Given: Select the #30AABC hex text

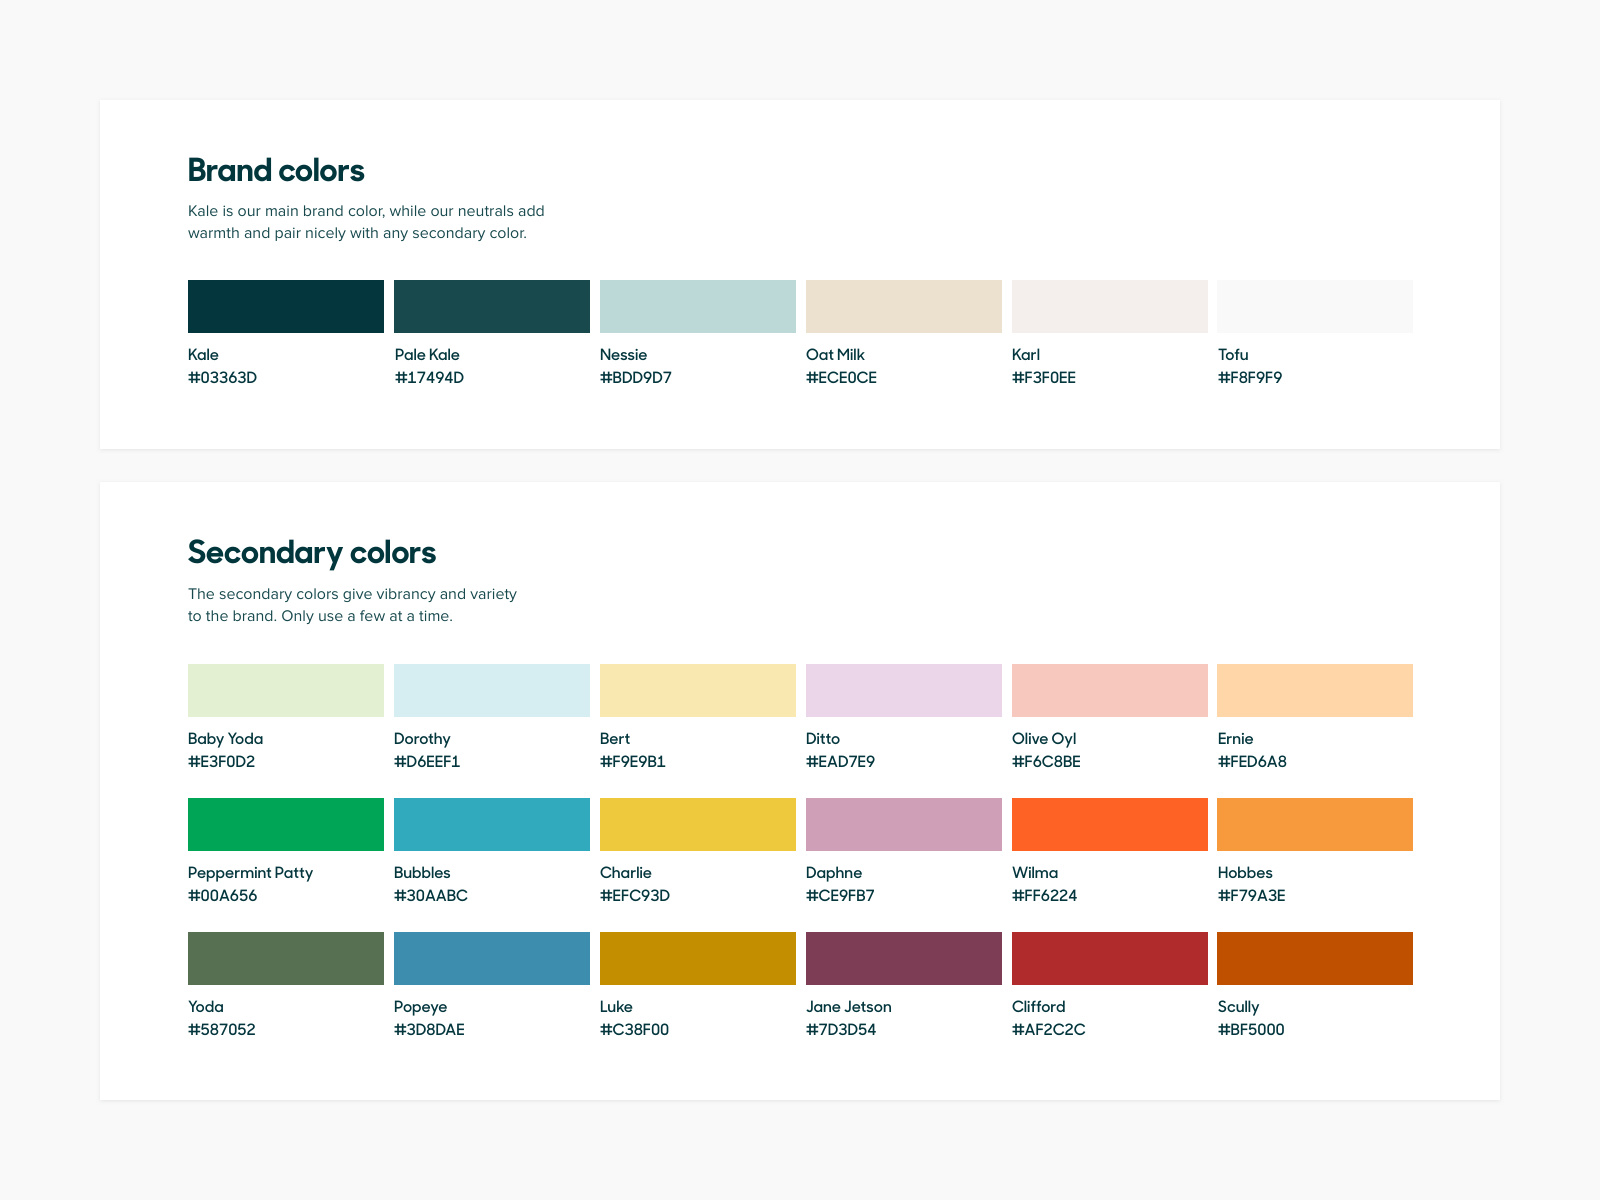Looking at the screenshot, I should [x=431, y=896].
